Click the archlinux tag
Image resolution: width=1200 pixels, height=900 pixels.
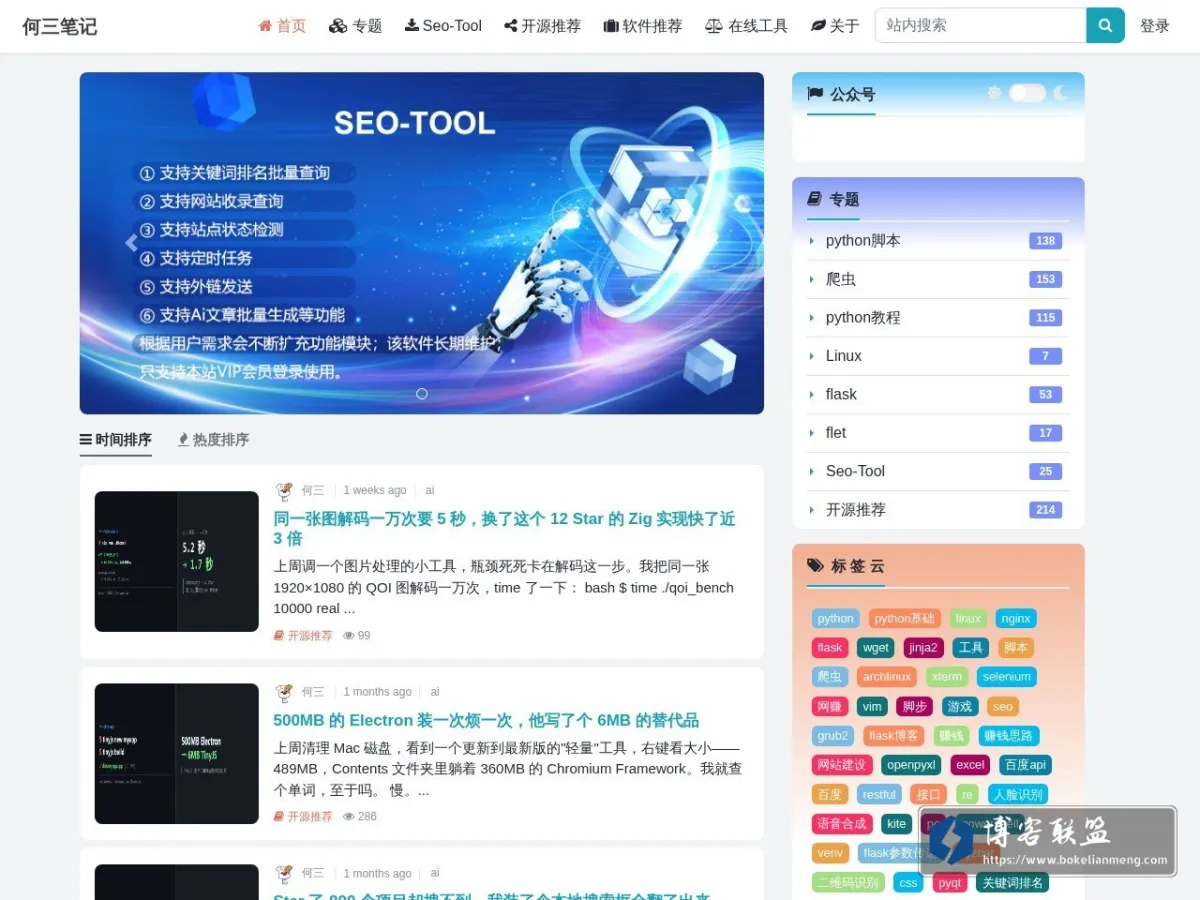click(x=887, y=677)
